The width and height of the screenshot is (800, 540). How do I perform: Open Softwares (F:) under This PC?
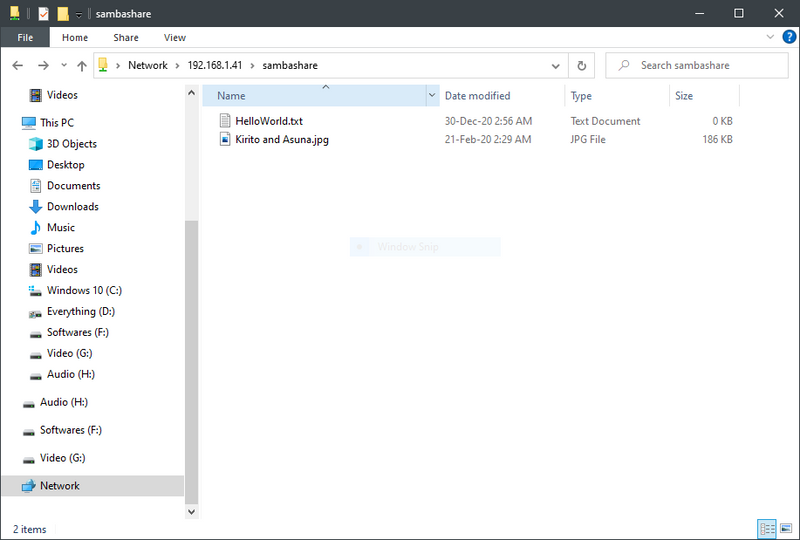[x=78, y=332]
